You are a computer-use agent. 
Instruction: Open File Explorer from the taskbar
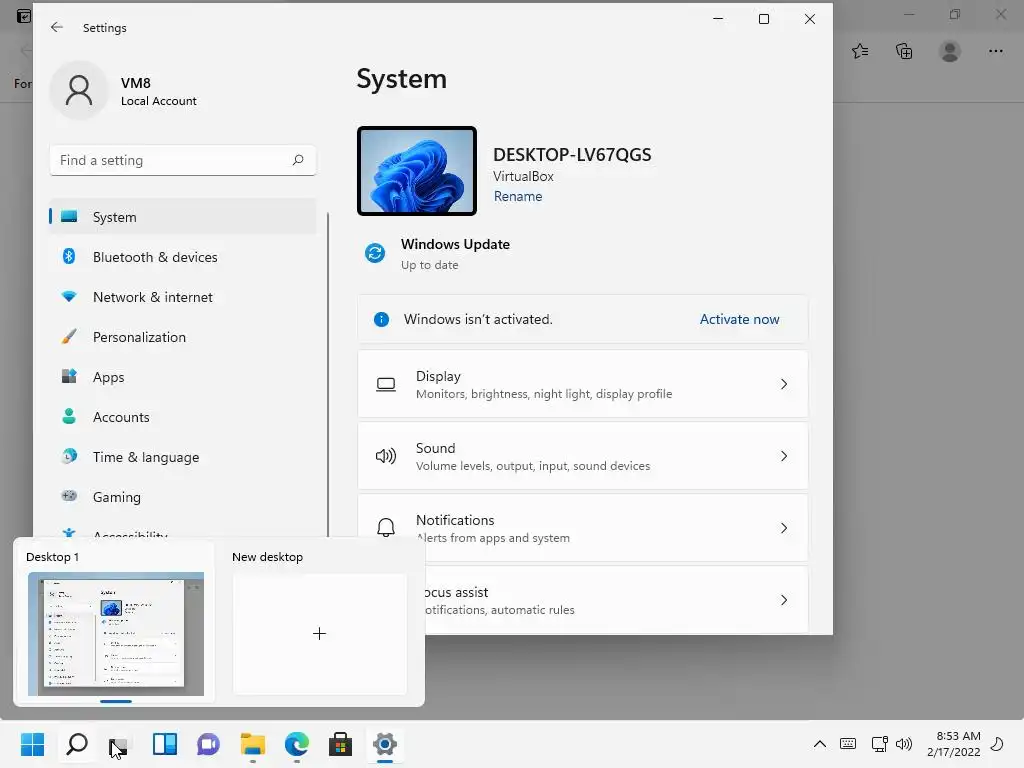(253, 744)
